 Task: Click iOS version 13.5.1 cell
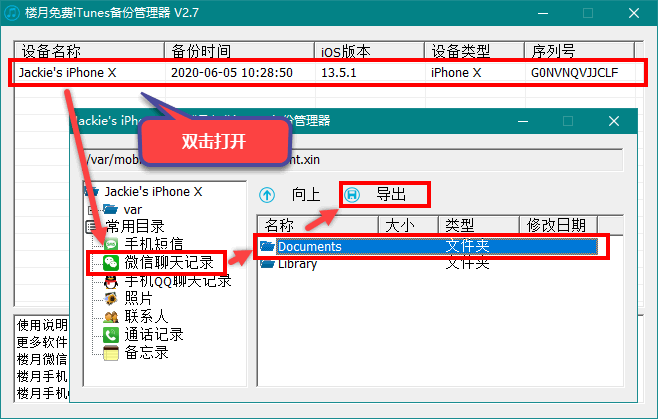[338, 73]
